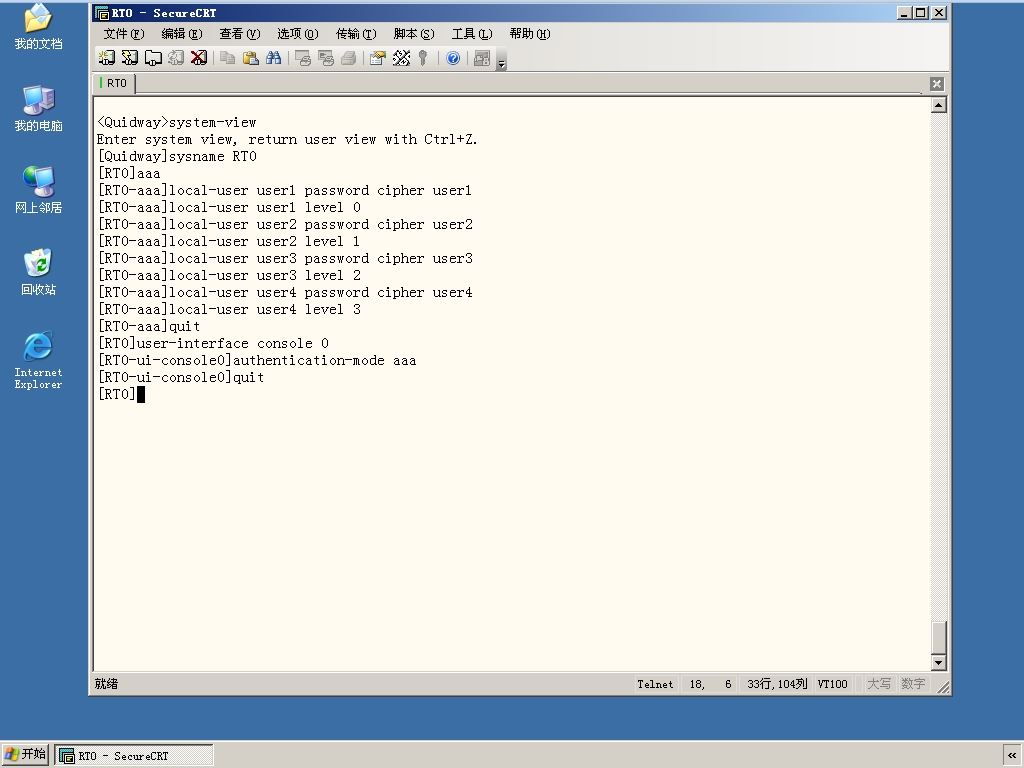Expand the taskbar tray chevron
The image size is (1024, 768).
point(1012,756)
